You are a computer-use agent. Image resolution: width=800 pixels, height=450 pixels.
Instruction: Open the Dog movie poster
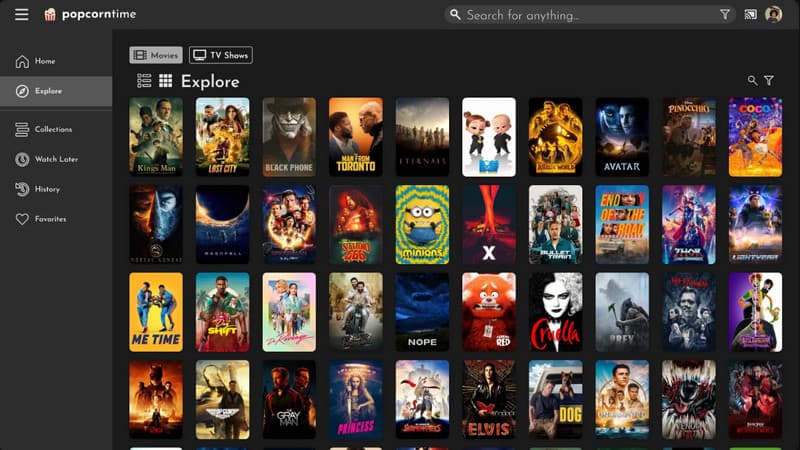click(556, 399)
